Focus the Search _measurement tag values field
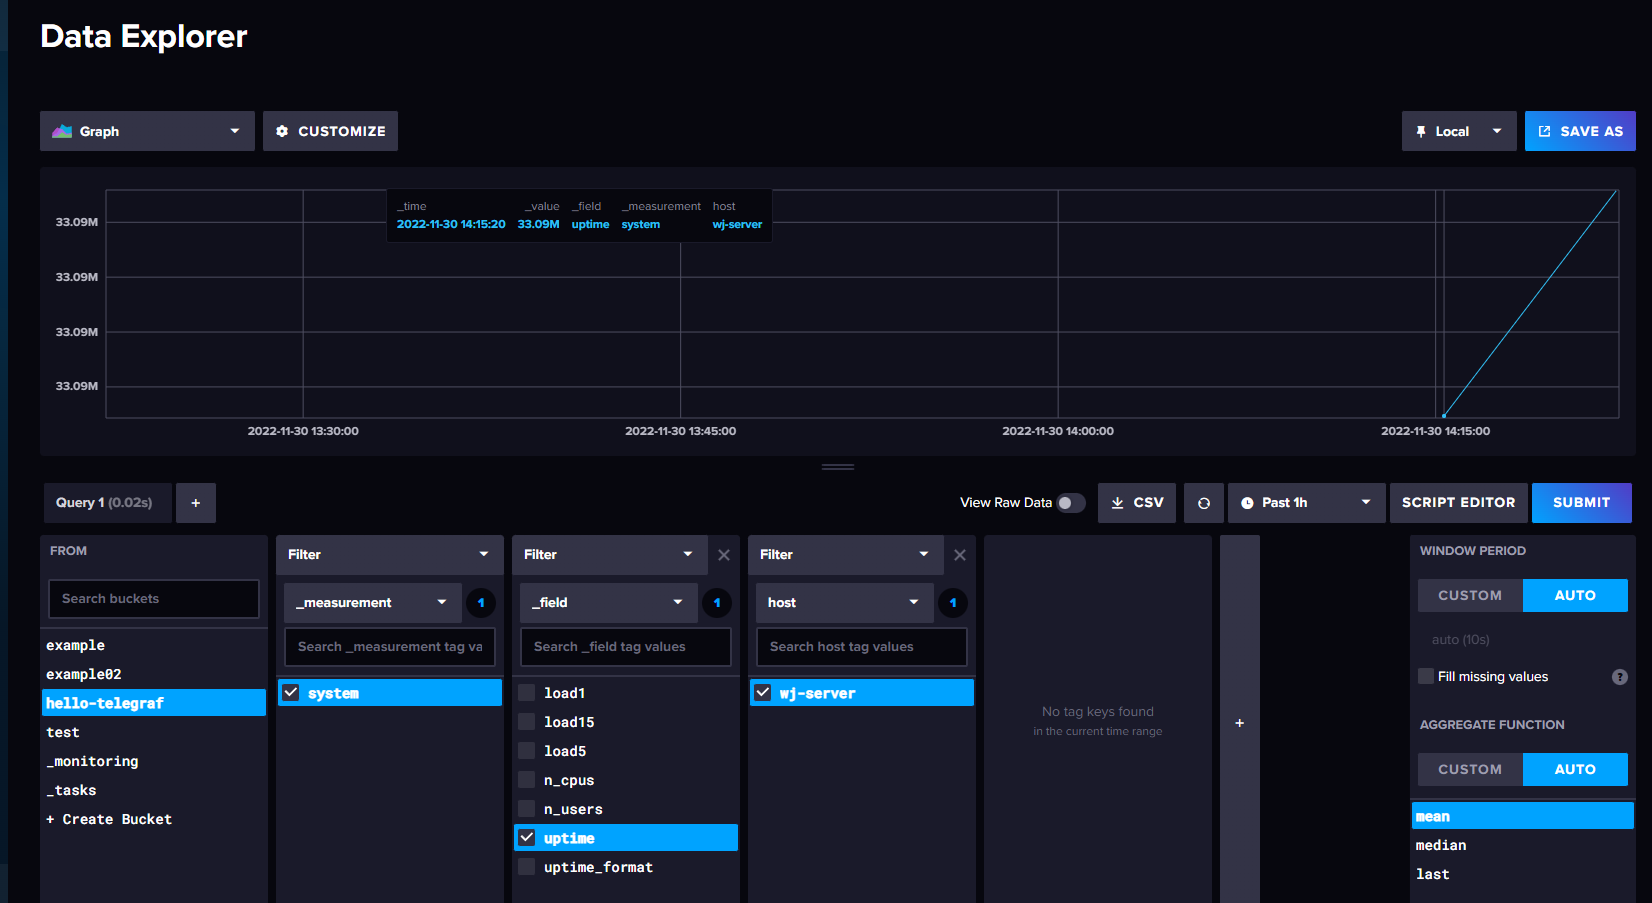The height and width of the screenshot is (903, 1652). pyautogui.click(x=390, y=647)
